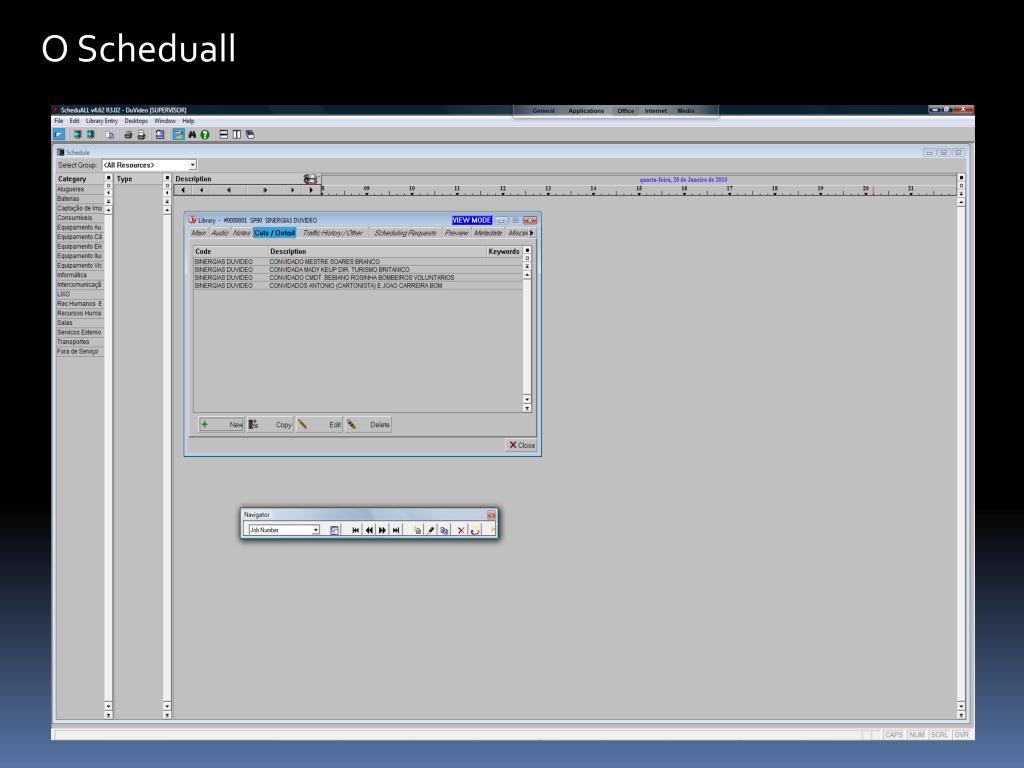Open the Job Number dropdown in Navigator

tap(316, 530)
